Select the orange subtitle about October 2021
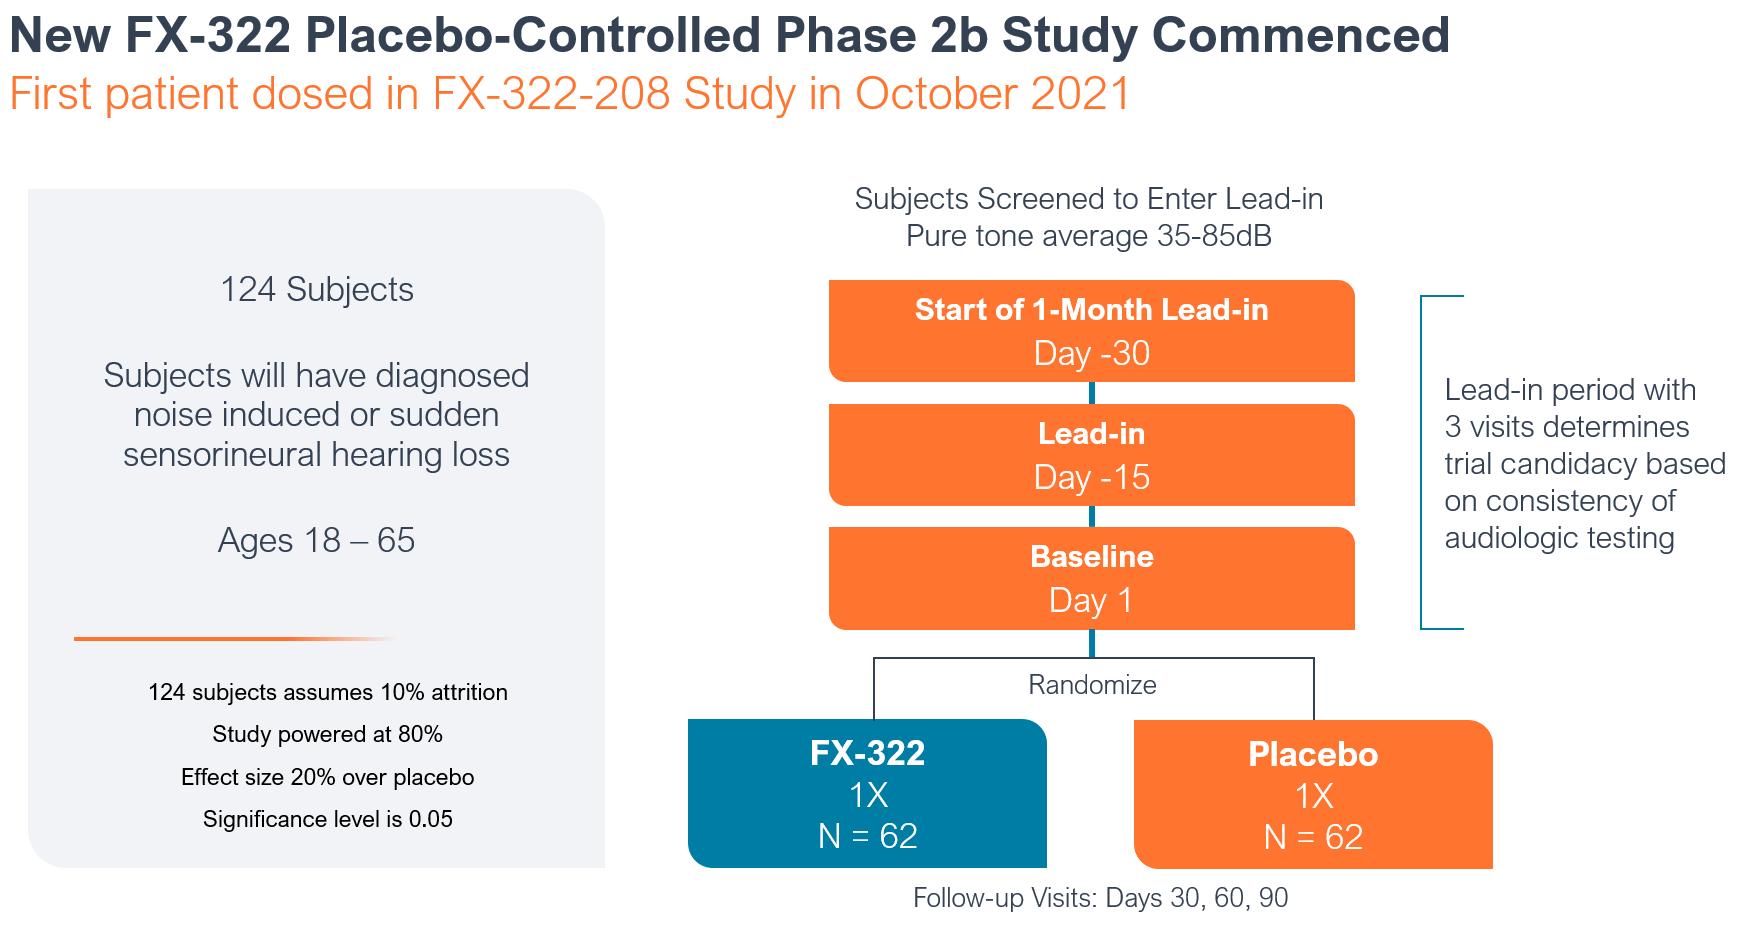The image size is (1751, 939). tap(569, 94)
